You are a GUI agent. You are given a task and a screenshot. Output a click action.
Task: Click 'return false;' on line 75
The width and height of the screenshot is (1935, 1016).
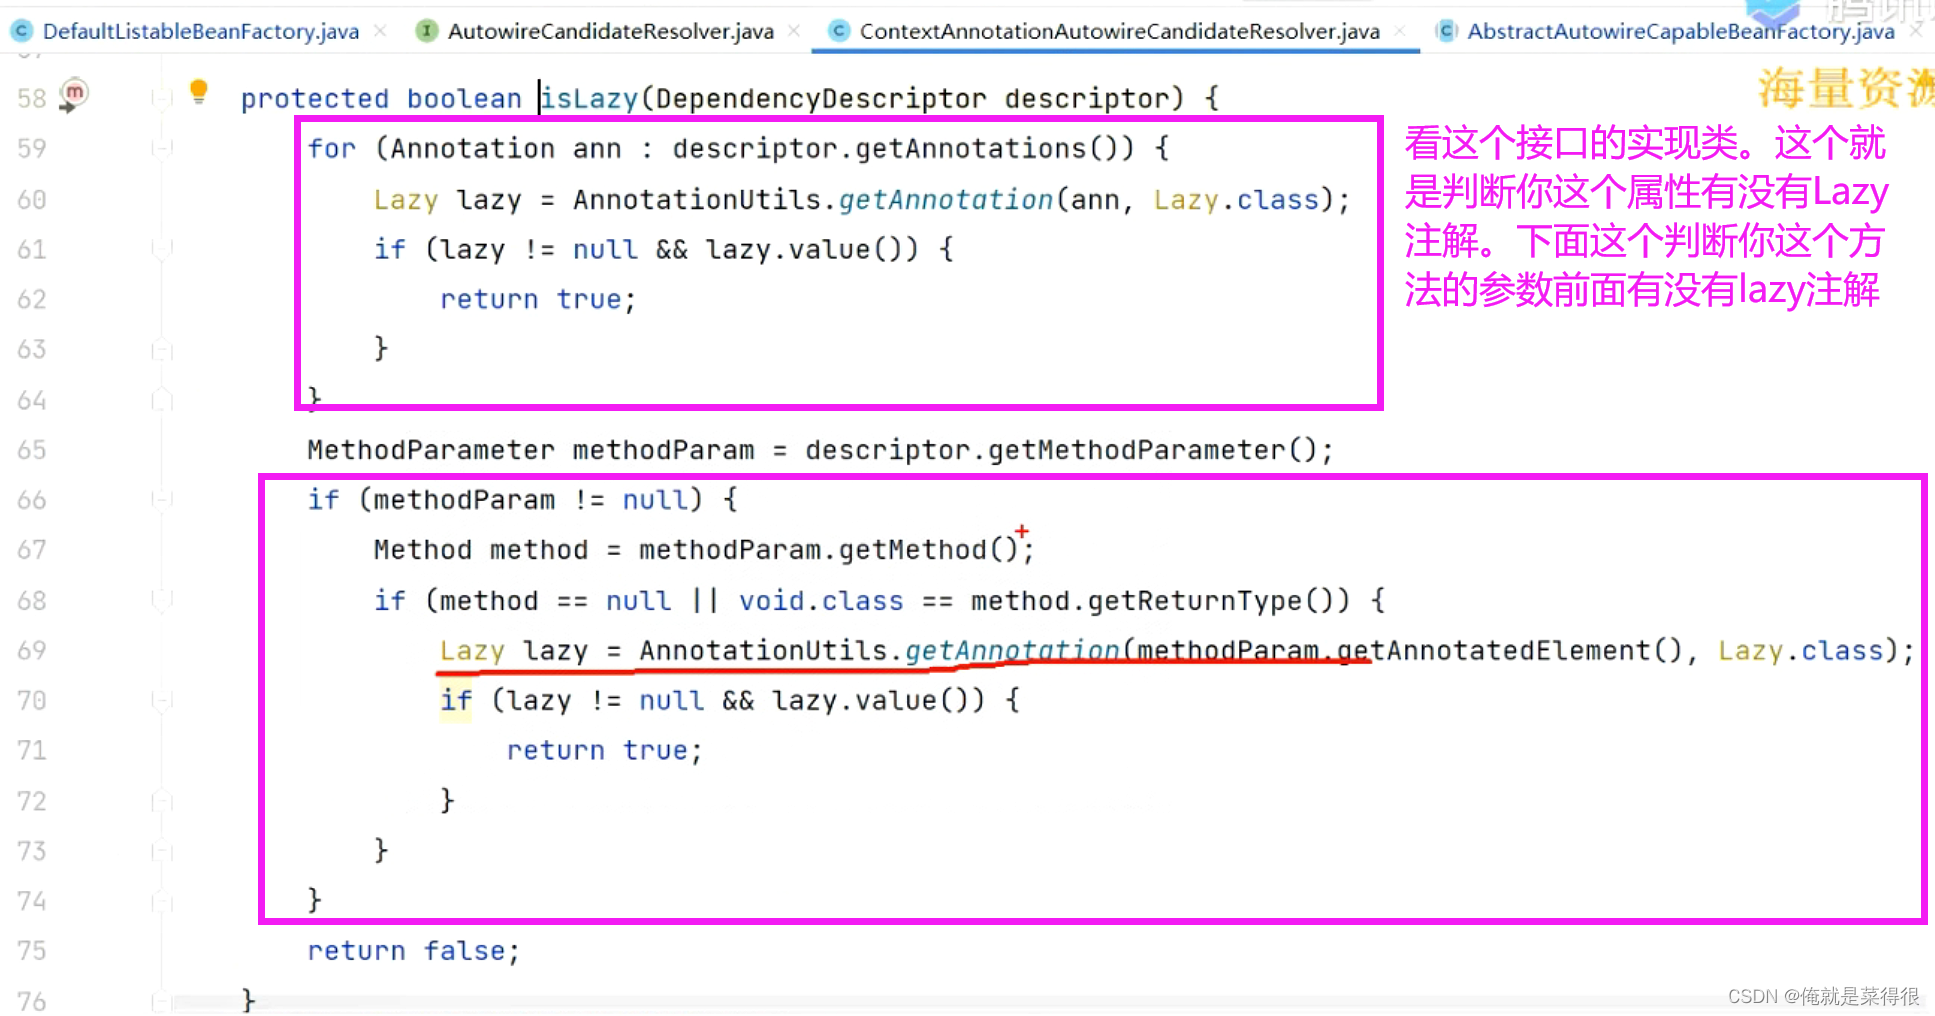tap(414, 950)
